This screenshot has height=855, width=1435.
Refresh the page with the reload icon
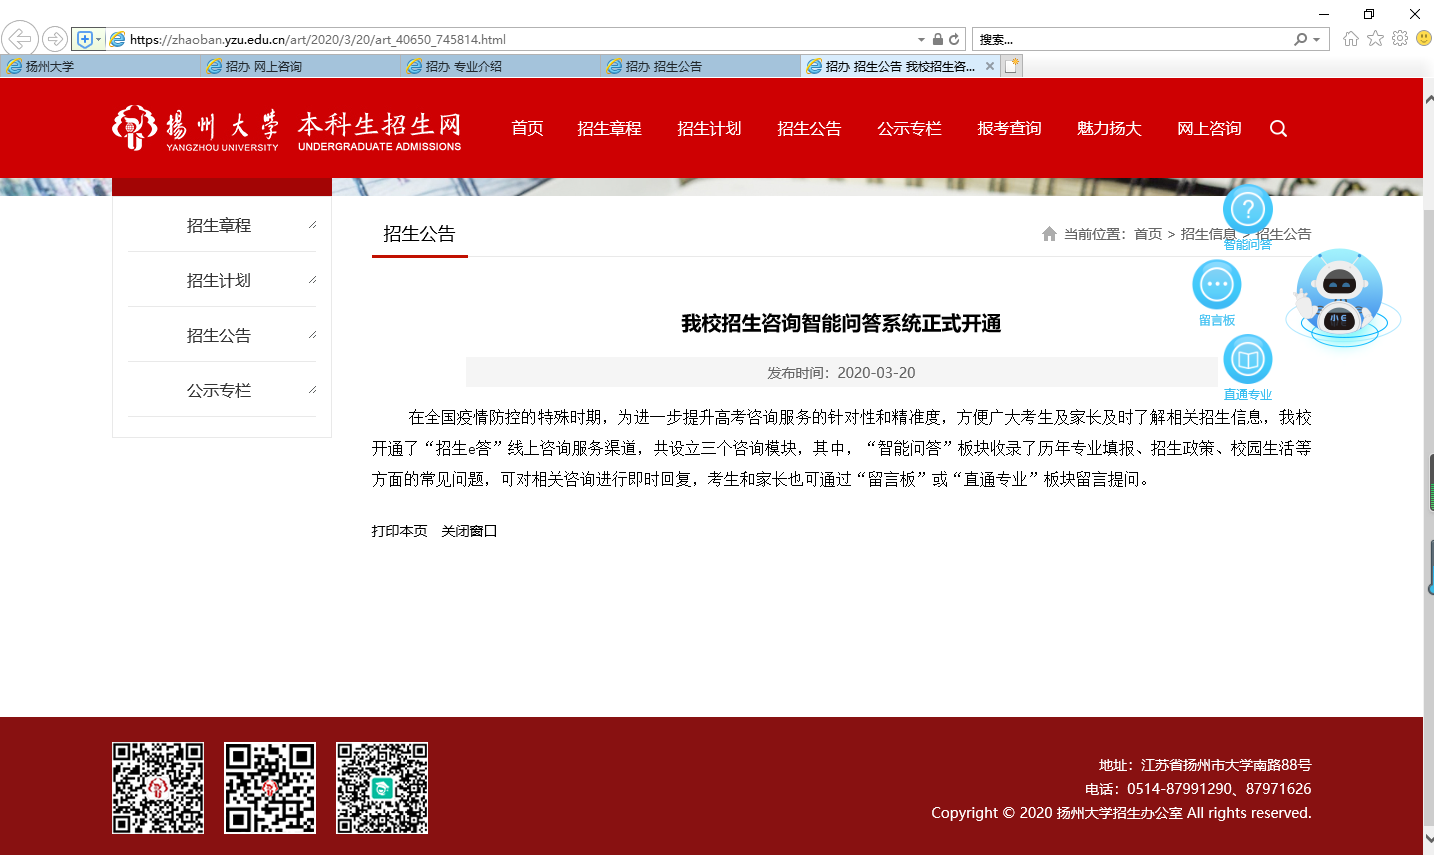[954, 40]
